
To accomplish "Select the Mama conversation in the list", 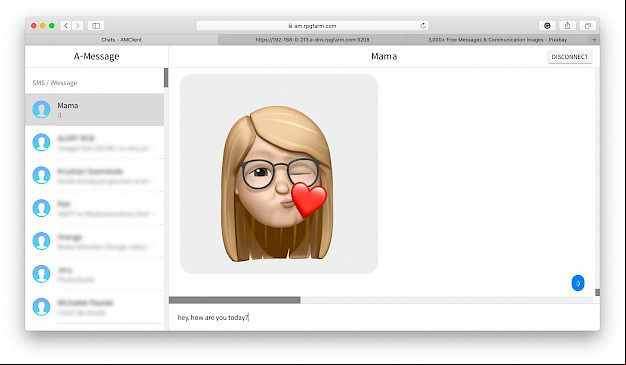I will [x=95, y=109].
